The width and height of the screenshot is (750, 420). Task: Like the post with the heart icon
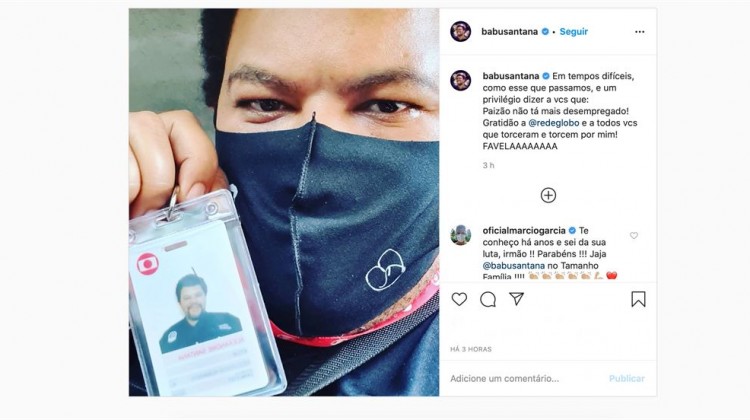tap(459, 299)
